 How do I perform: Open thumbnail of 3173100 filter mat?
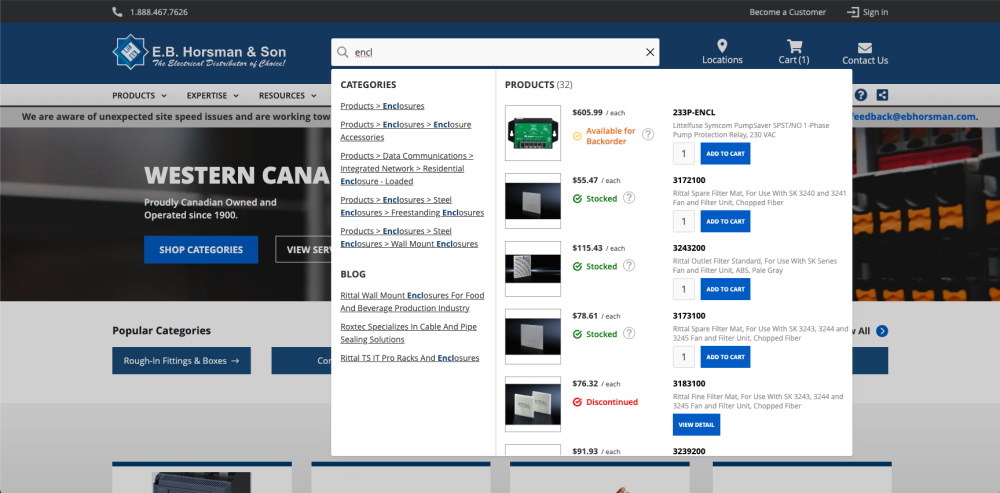pyautogui.click(x=533, y=336)
